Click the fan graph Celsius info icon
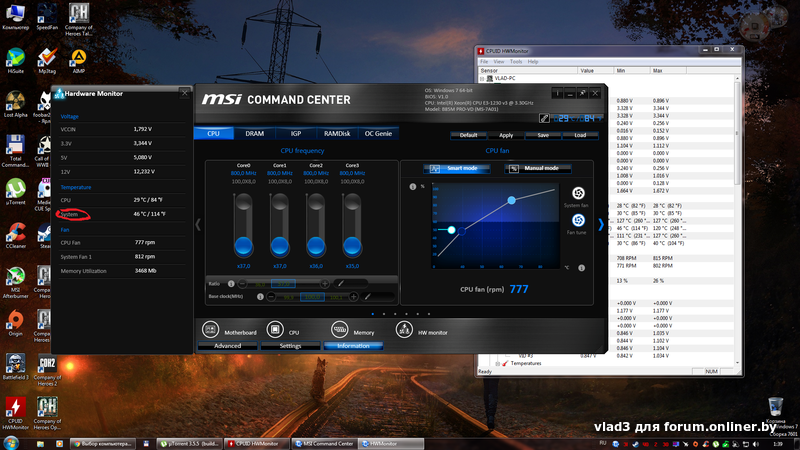The height and width of the screenshot is (450, 800). (582, 268)
